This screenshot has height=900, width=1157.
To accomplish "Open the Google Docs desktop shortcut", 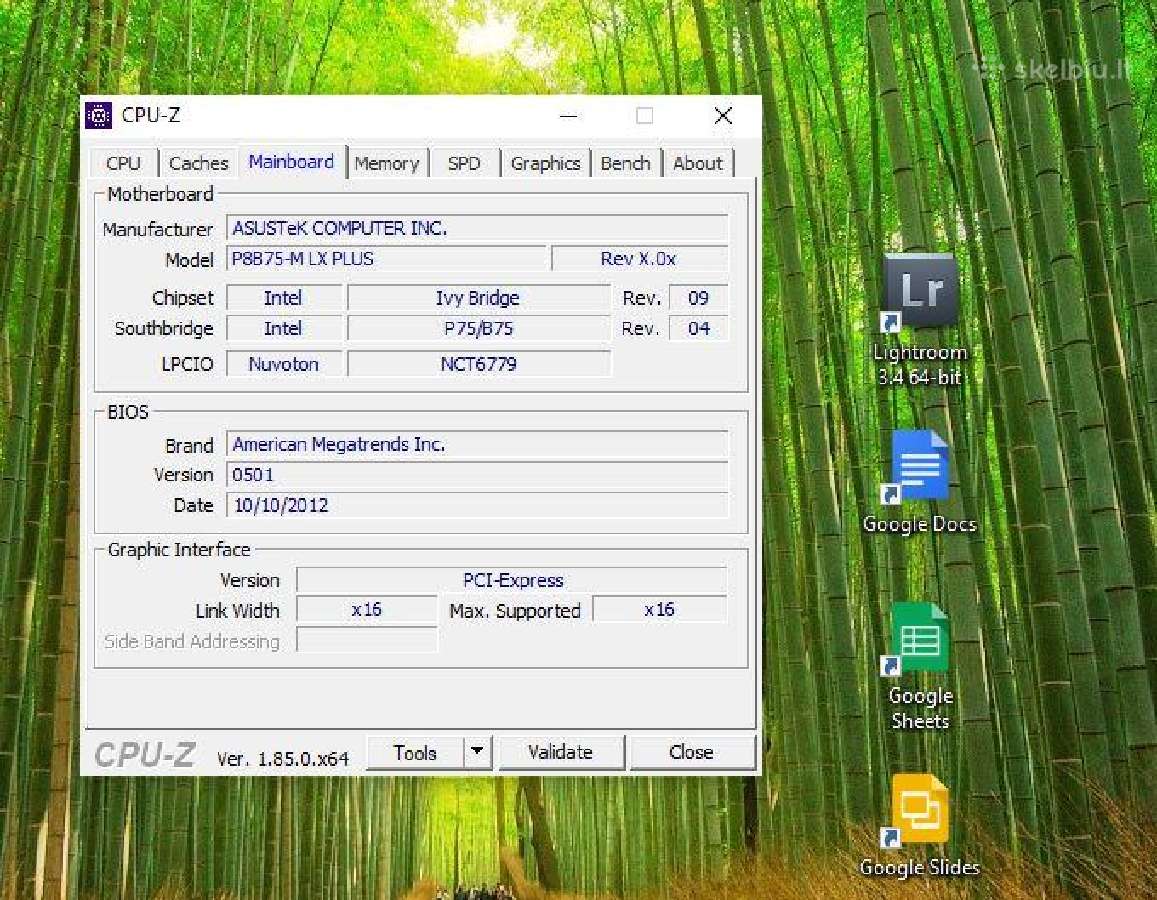I will pos(919,481).
